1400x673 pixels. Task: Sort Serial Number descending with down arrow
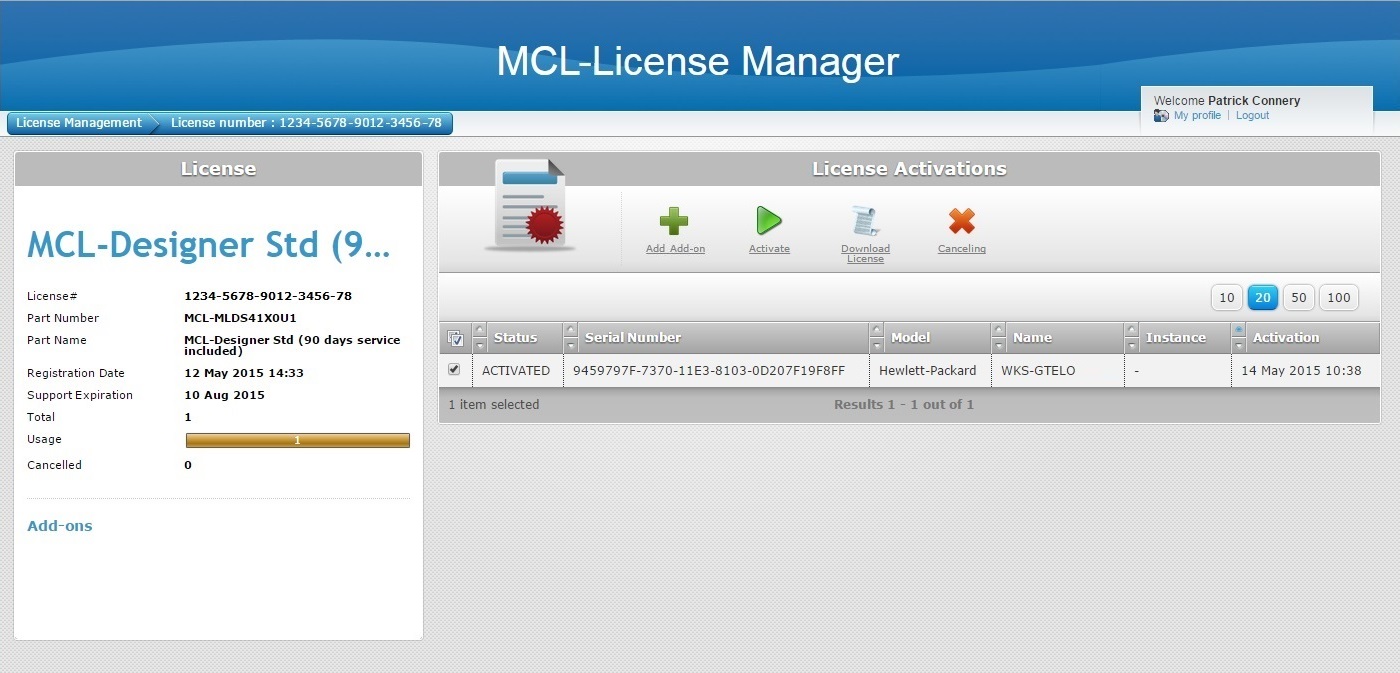click(570, 345)
